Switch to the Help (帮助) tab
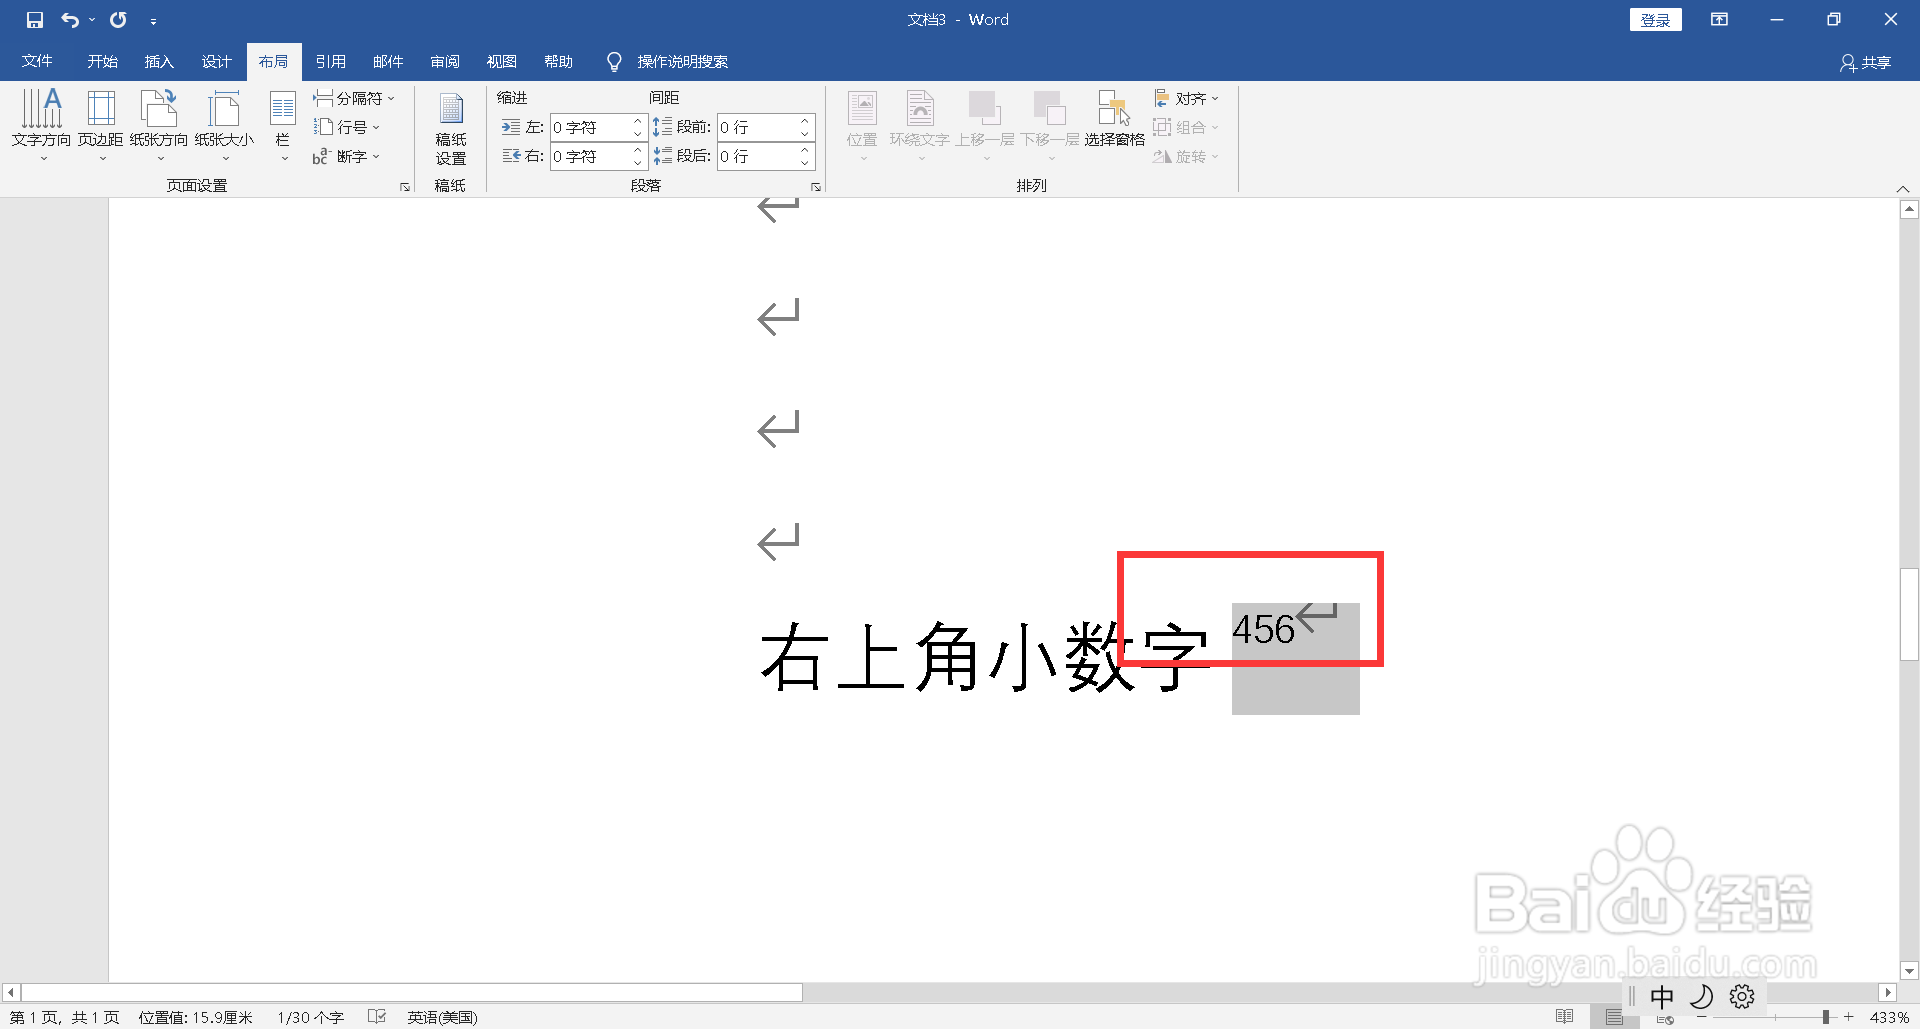This screenshot has width=1920, height=1029. (x=559, y=61)
